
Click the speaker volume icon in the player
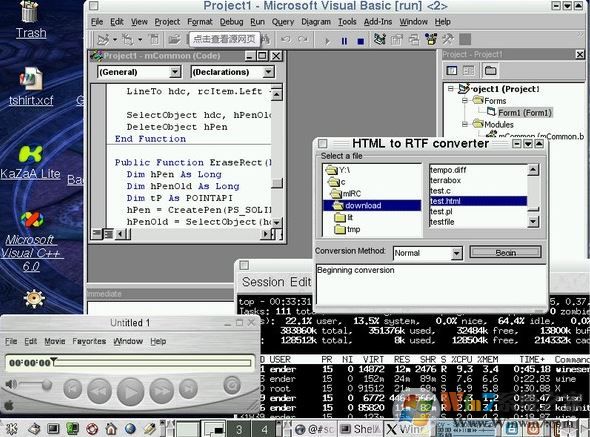[x=11, y=384]
